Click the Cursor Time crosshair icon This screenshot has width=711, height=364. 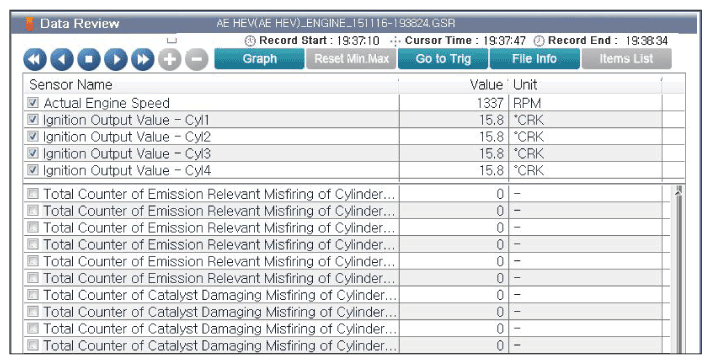395,41
